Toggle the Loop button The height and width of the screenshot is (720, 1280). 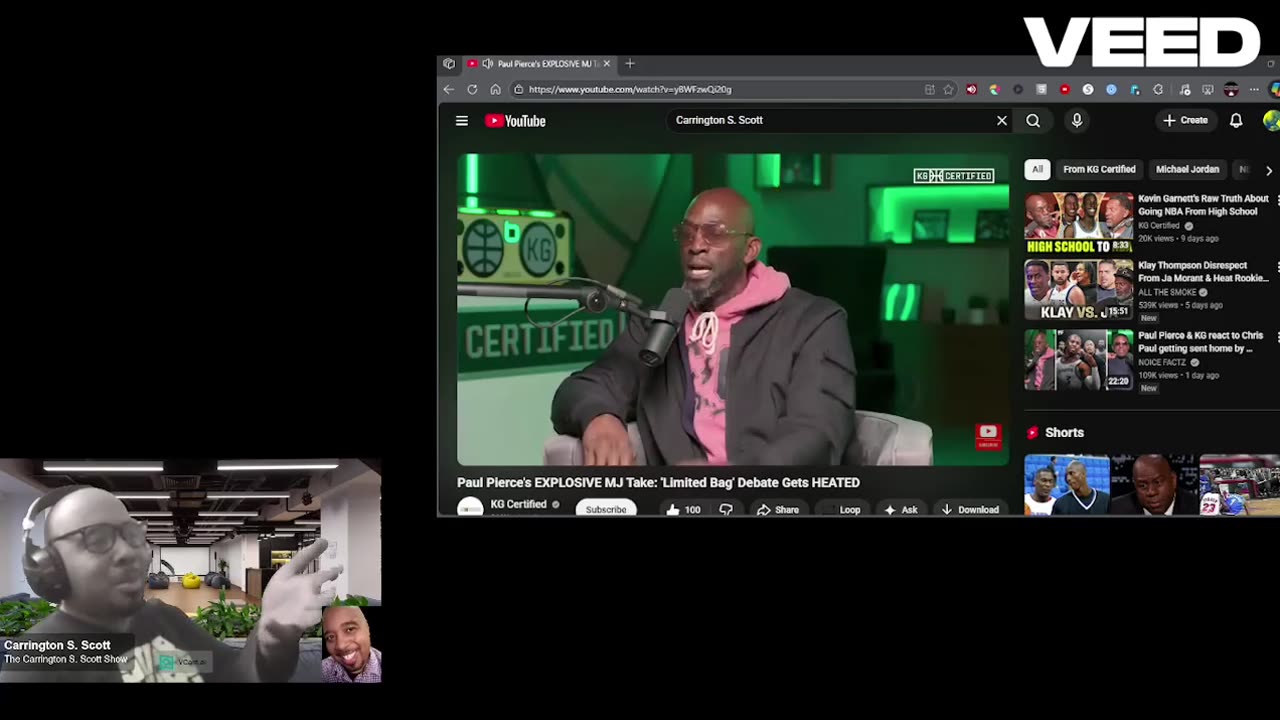coord(842,510)
